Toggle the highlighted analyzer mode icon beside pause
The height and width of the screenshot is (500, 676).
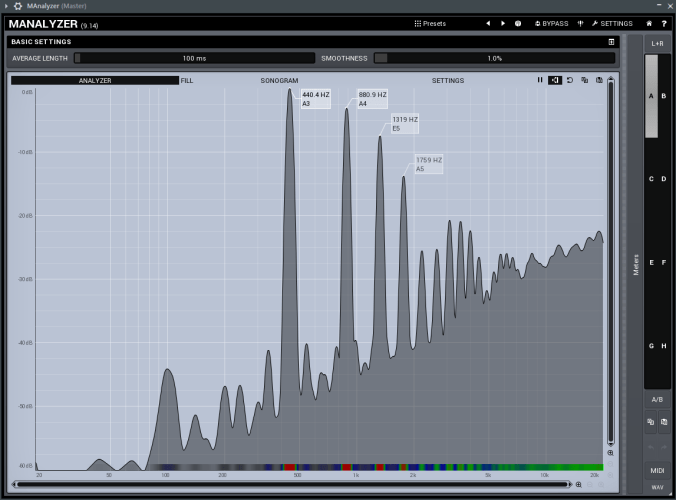point(555,80)
